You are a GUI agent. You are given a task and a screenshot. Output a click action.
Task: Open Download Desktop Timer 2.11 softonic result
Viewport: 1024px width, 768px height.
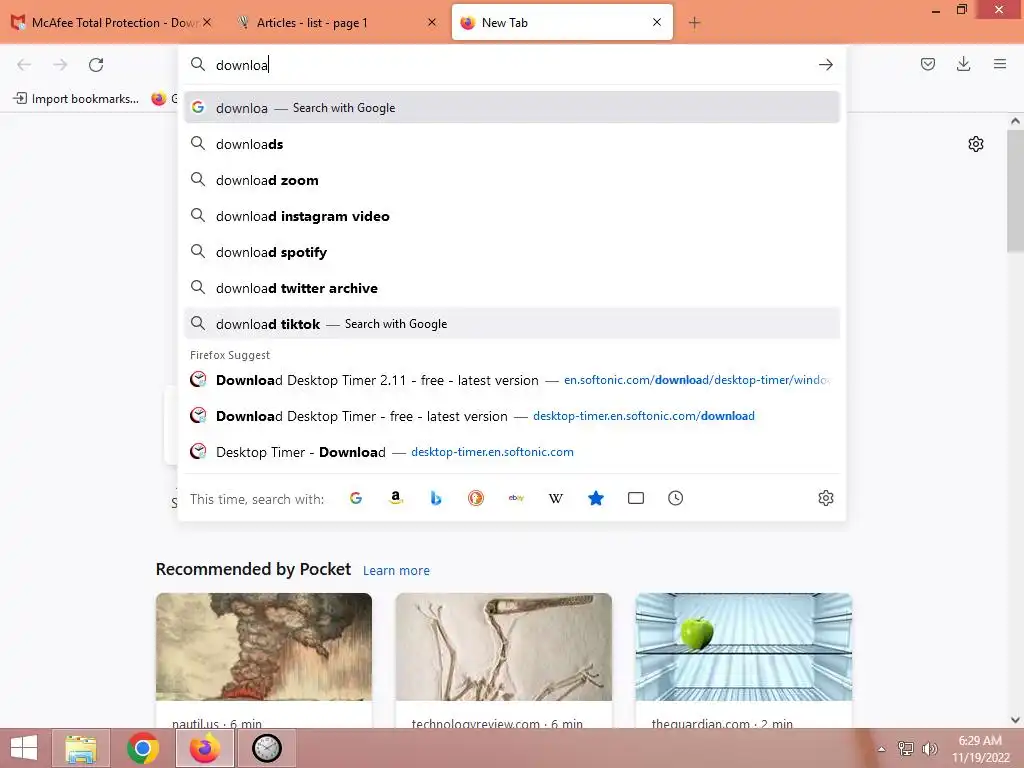click(511, 380)
